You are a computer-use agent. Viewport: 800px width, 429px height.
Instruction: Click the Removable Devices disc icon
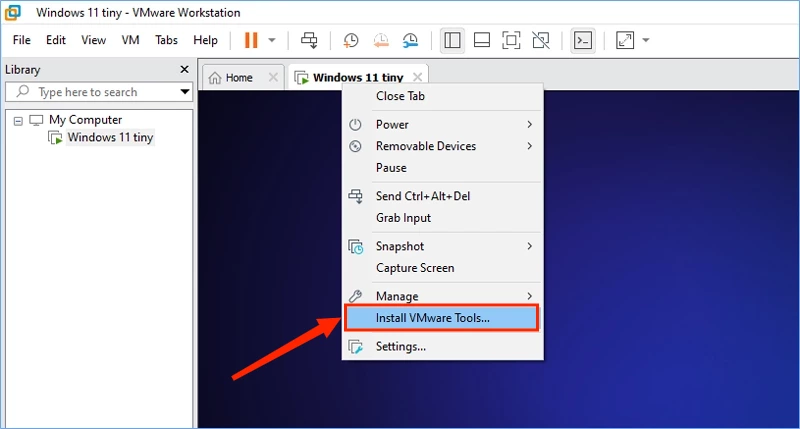355,146
